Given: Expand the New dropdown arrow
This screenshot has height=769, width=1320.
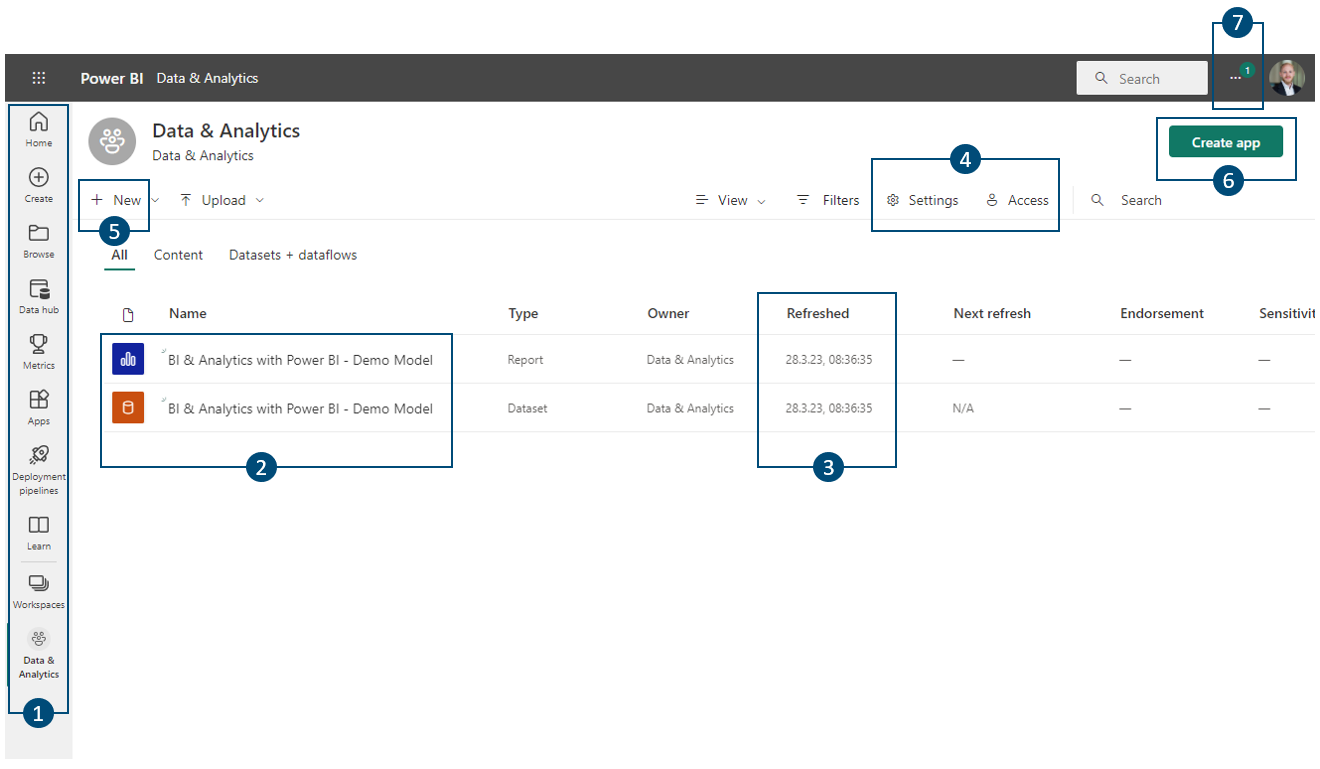Looking at the screenshot, I should (x=155, y=200).
